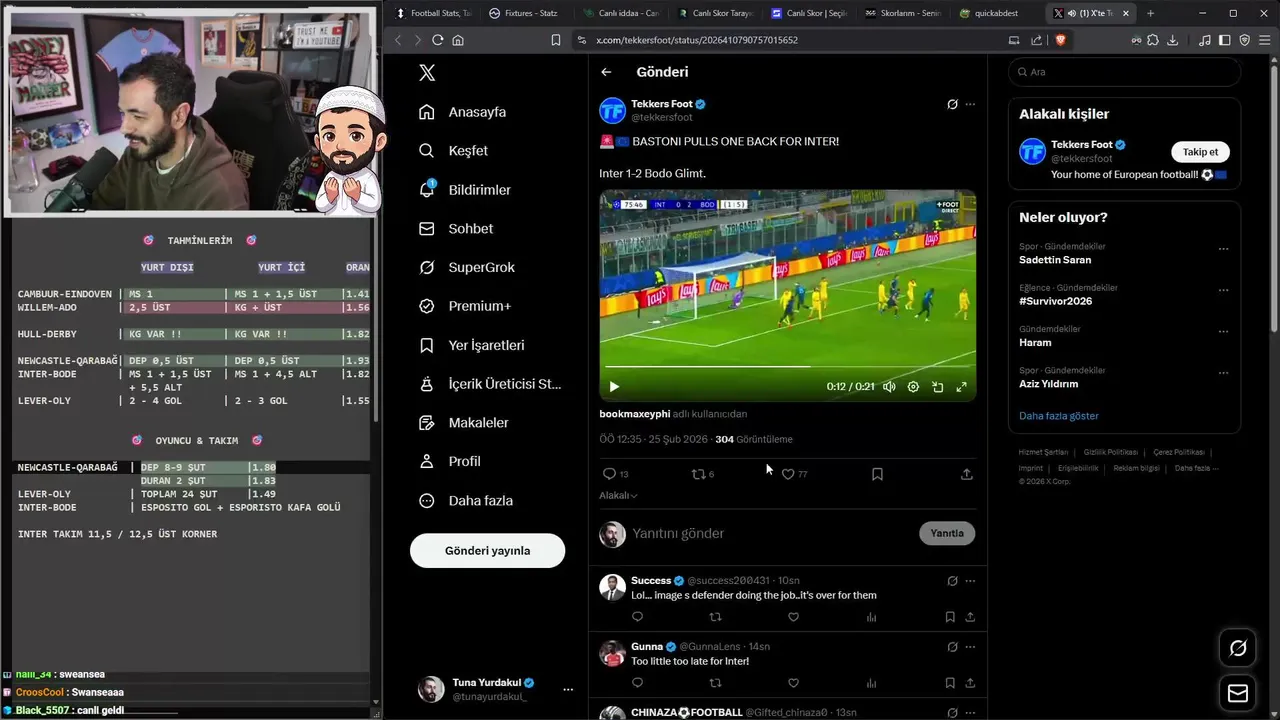
Task: Click the Yanıtla button
Action: coord(947,533)
